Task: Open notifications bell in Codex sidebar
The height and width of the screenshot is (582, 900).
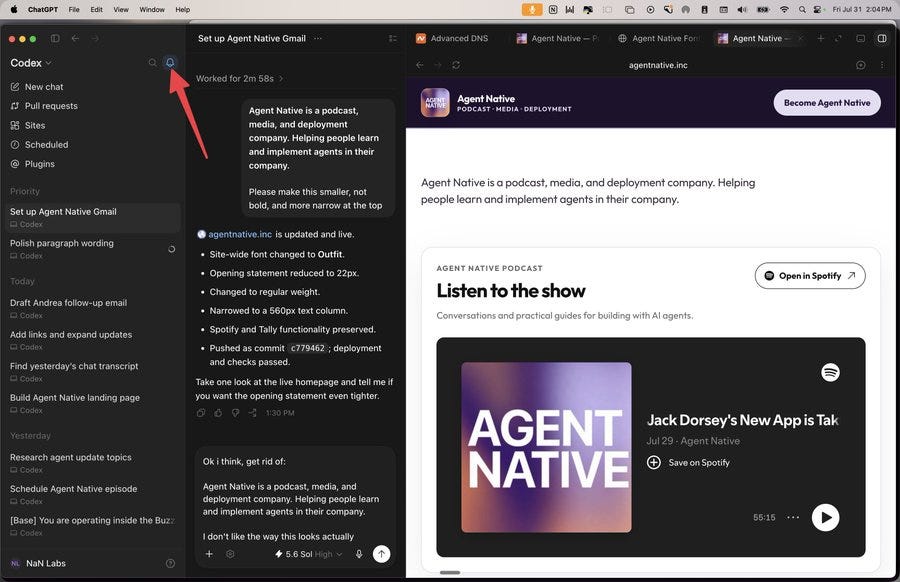Action: tap(170, 63)
